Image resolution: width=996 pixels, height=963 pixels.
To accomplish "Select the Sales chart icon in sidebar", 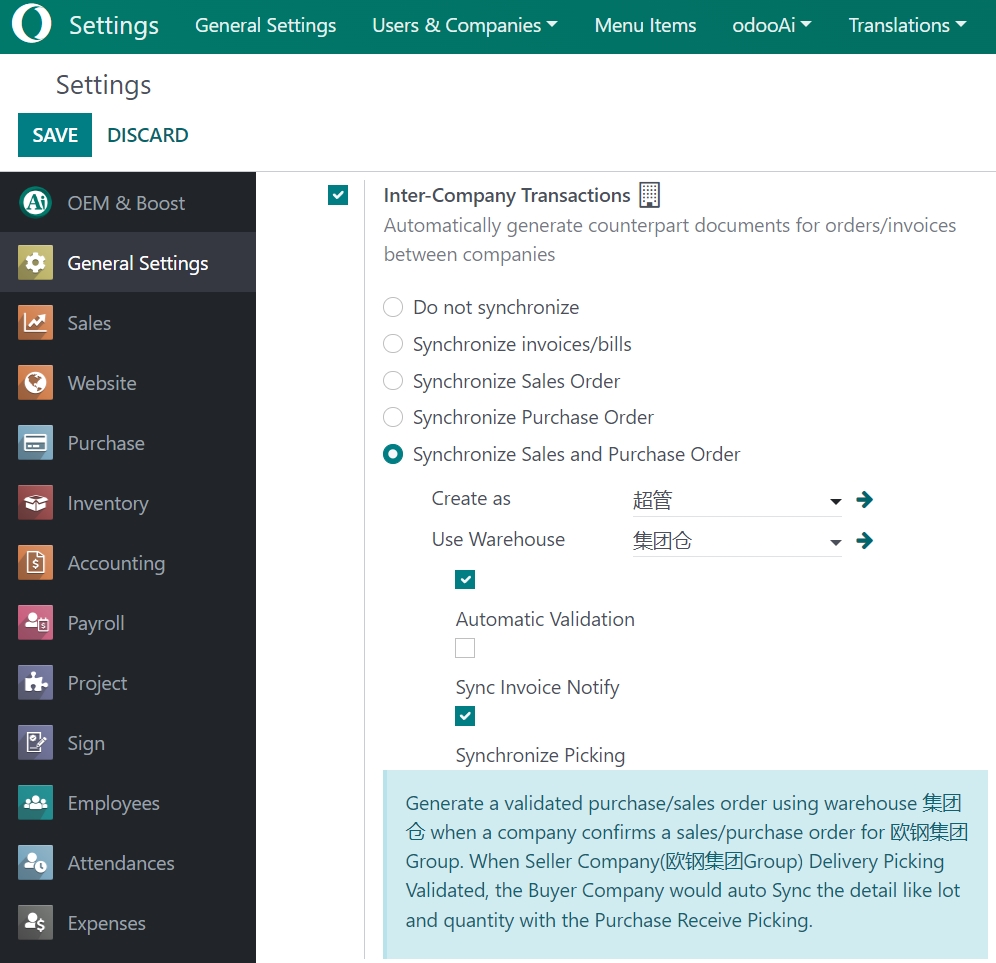I will (x=35, y=323).
